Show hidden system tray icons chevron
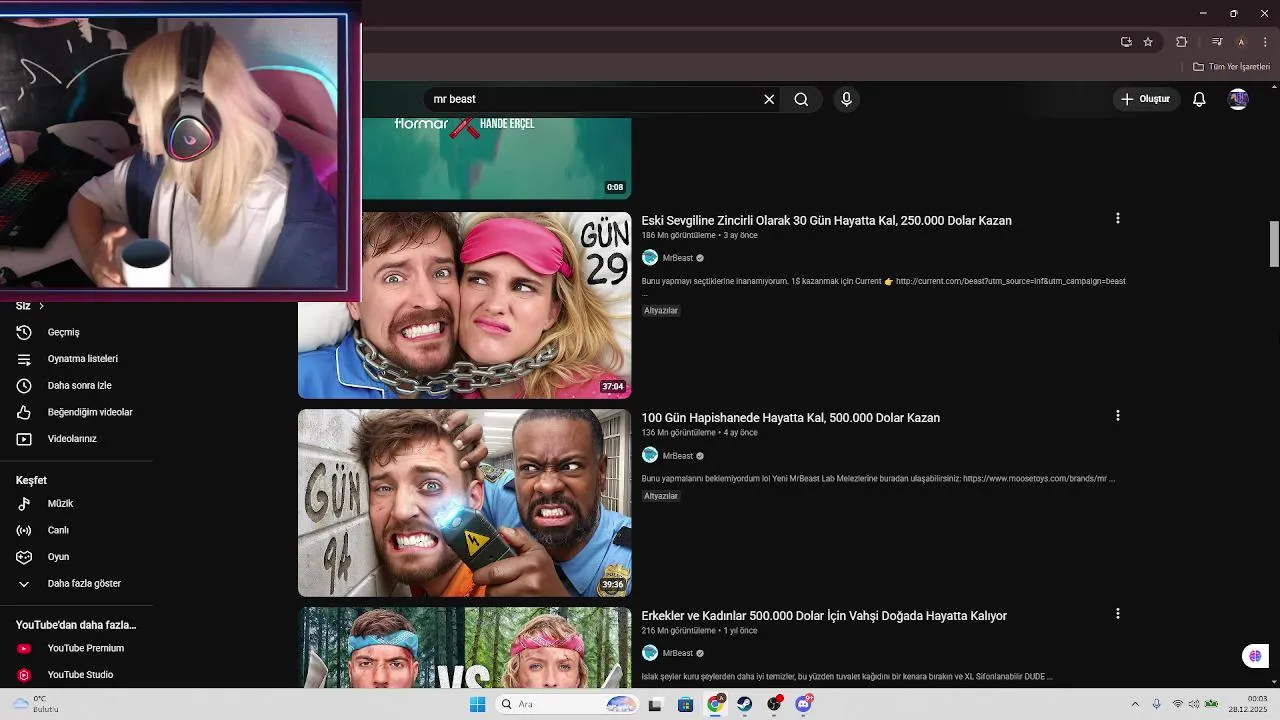Viewport: 1280px width, 720px height. coord(1134,705)
